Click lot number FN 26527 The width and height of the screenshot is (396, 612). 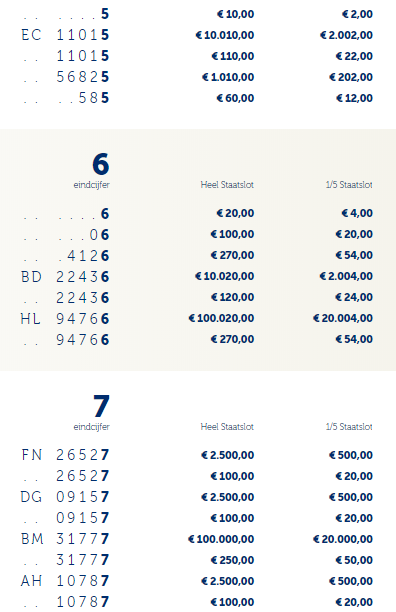[65, 455]
